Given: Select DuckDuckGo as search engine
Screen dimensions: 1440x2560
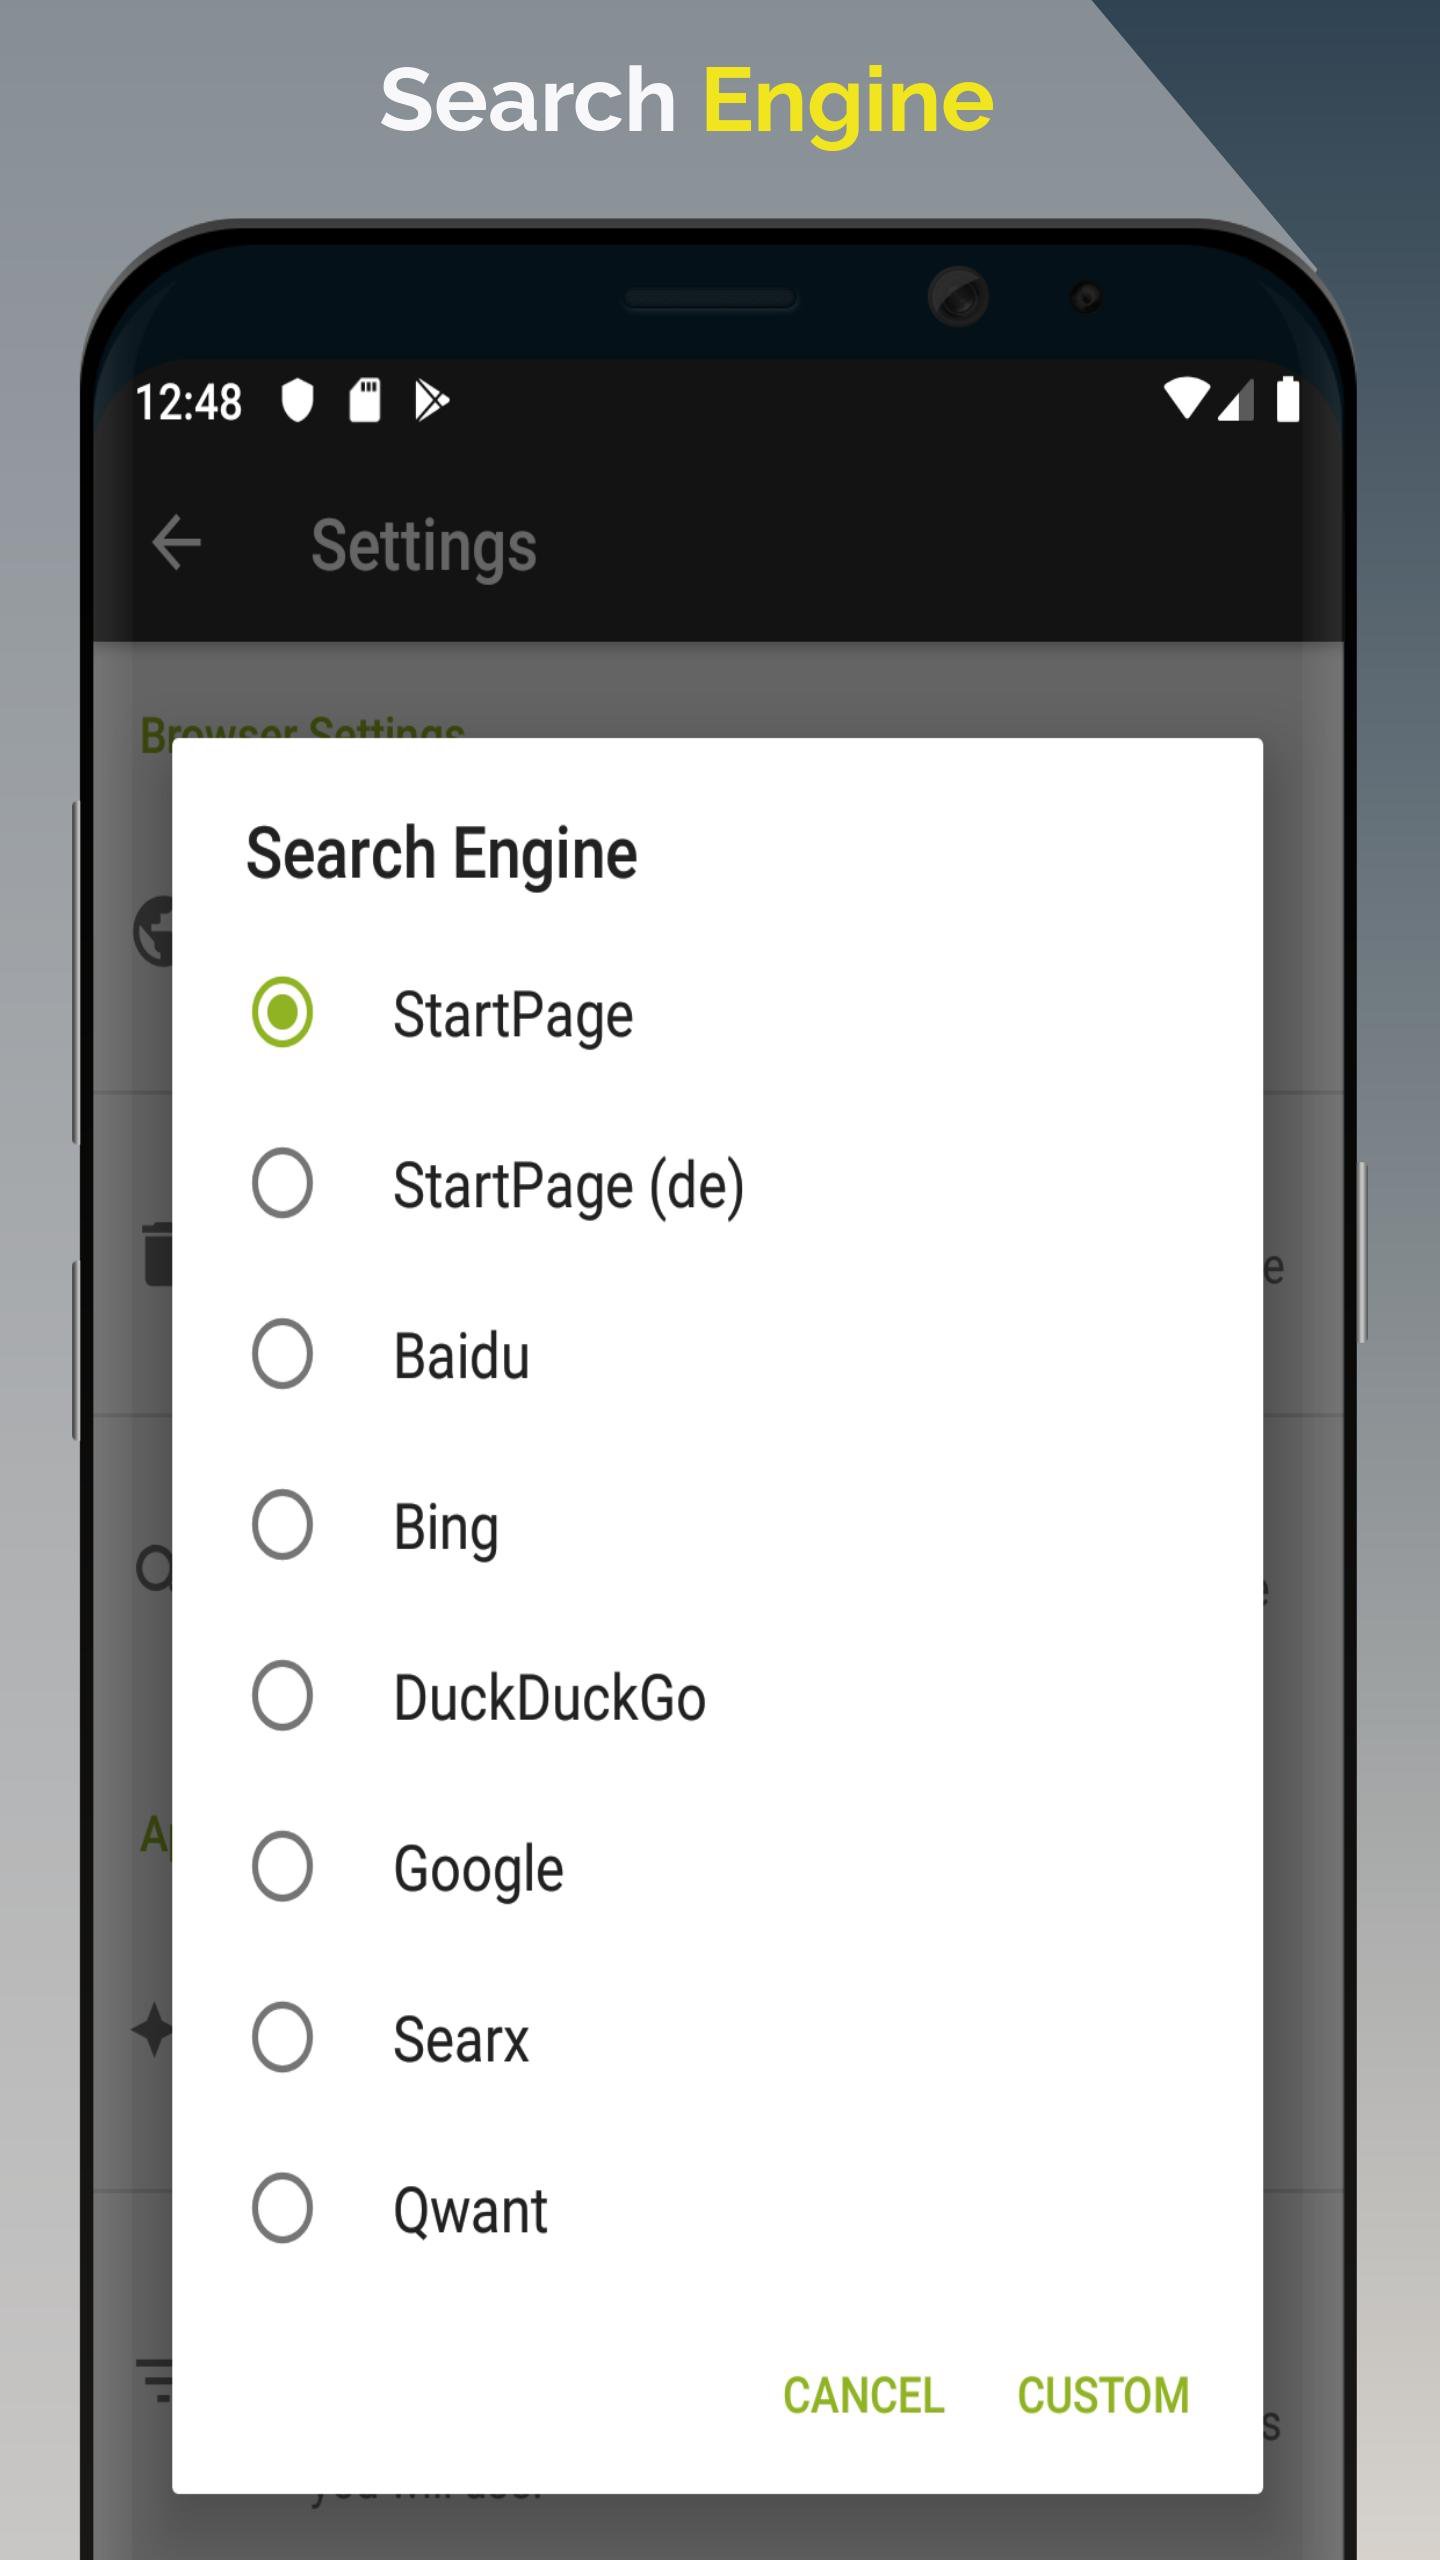Looking at the screenshot, I should [x=282, y=1696].
